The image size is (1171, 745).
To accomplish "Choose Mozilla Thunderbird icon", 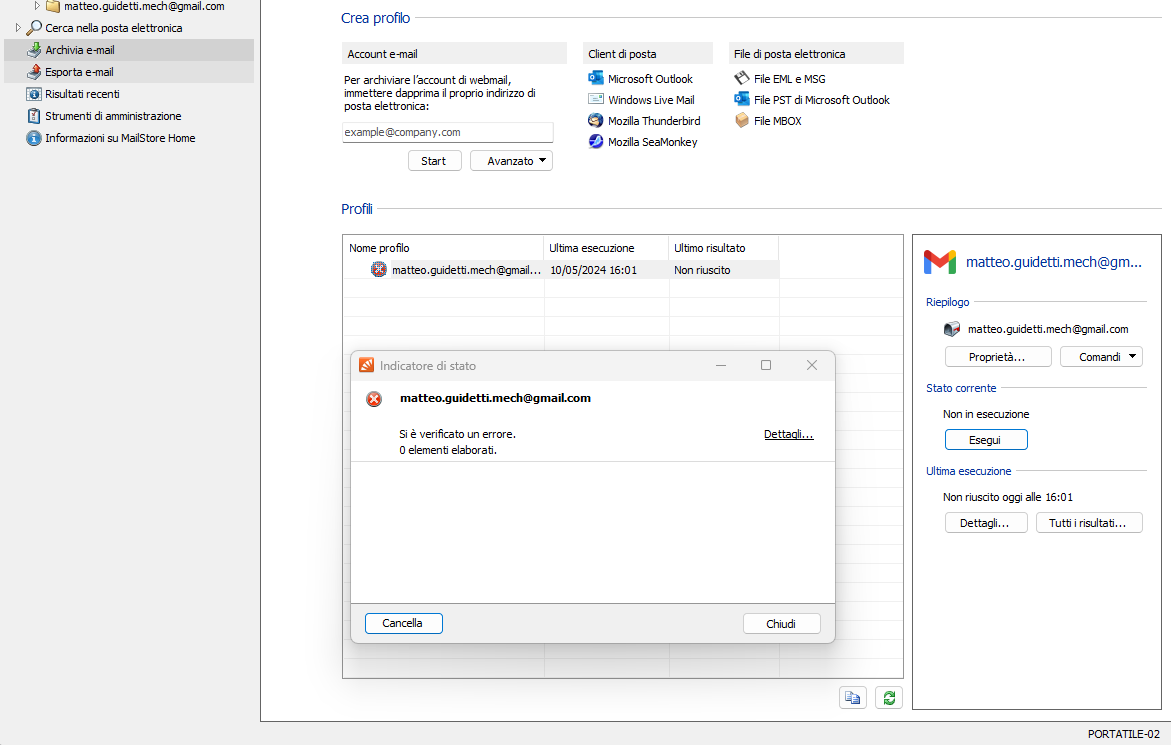I will click(596, 121).
